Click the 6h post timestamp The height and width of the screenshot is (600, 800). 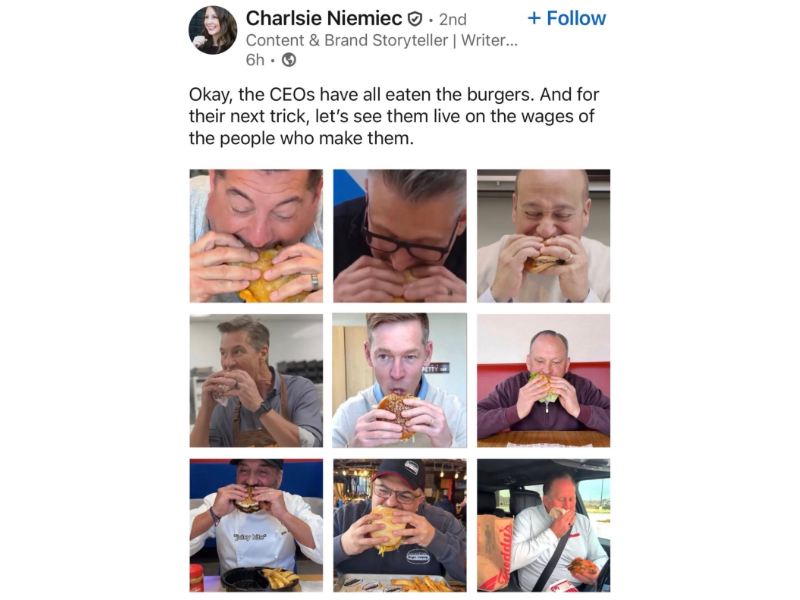coord(255,60)
